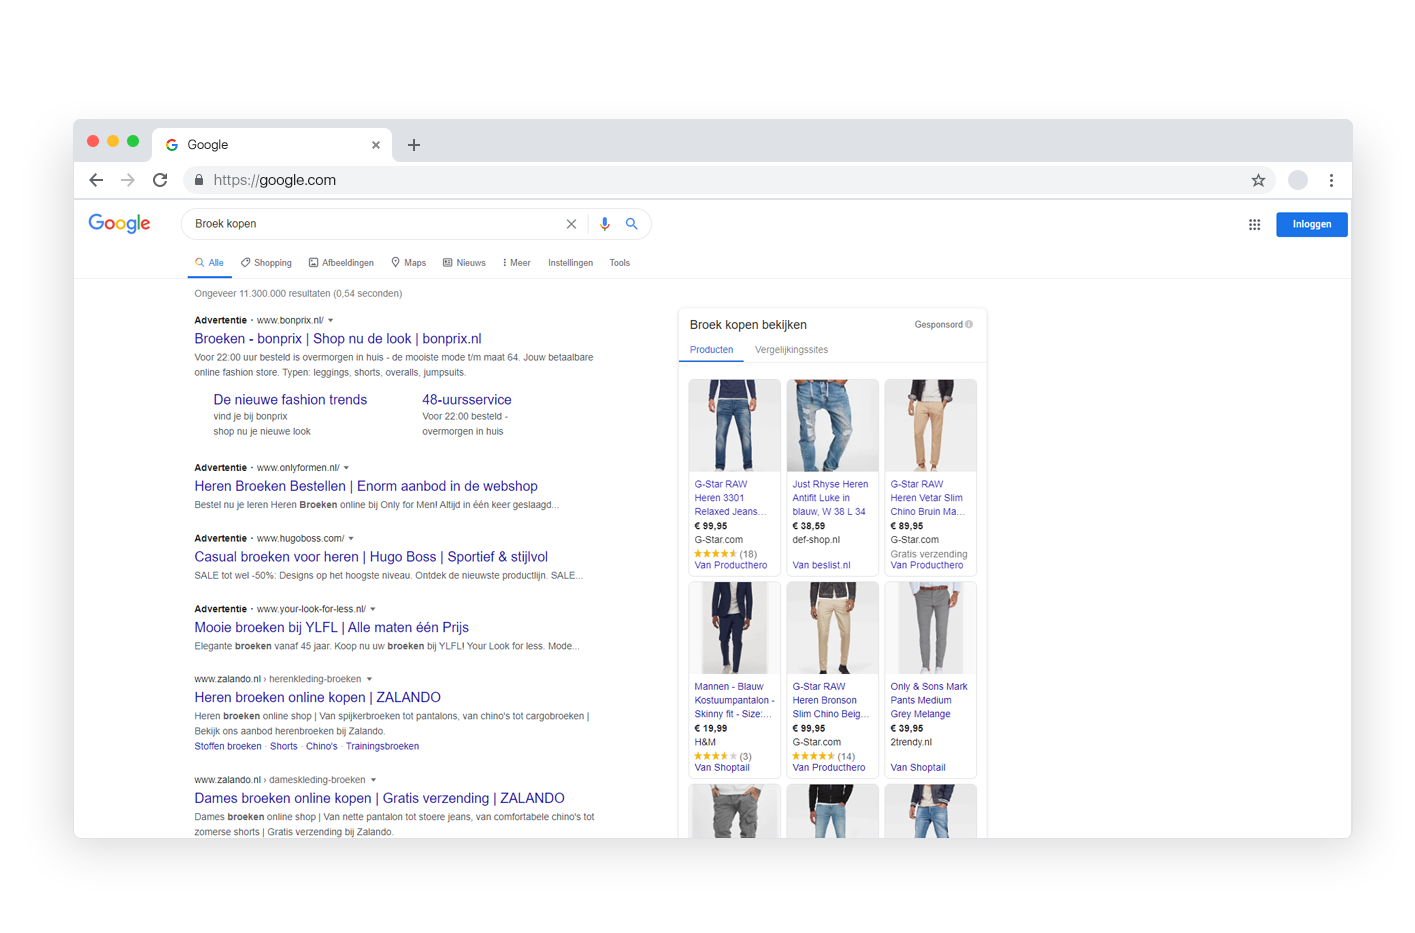Open Mannen Blauw Kostuumpantalon H&M product image
This screenshot has width=1415, height=933.
[734, 628]
